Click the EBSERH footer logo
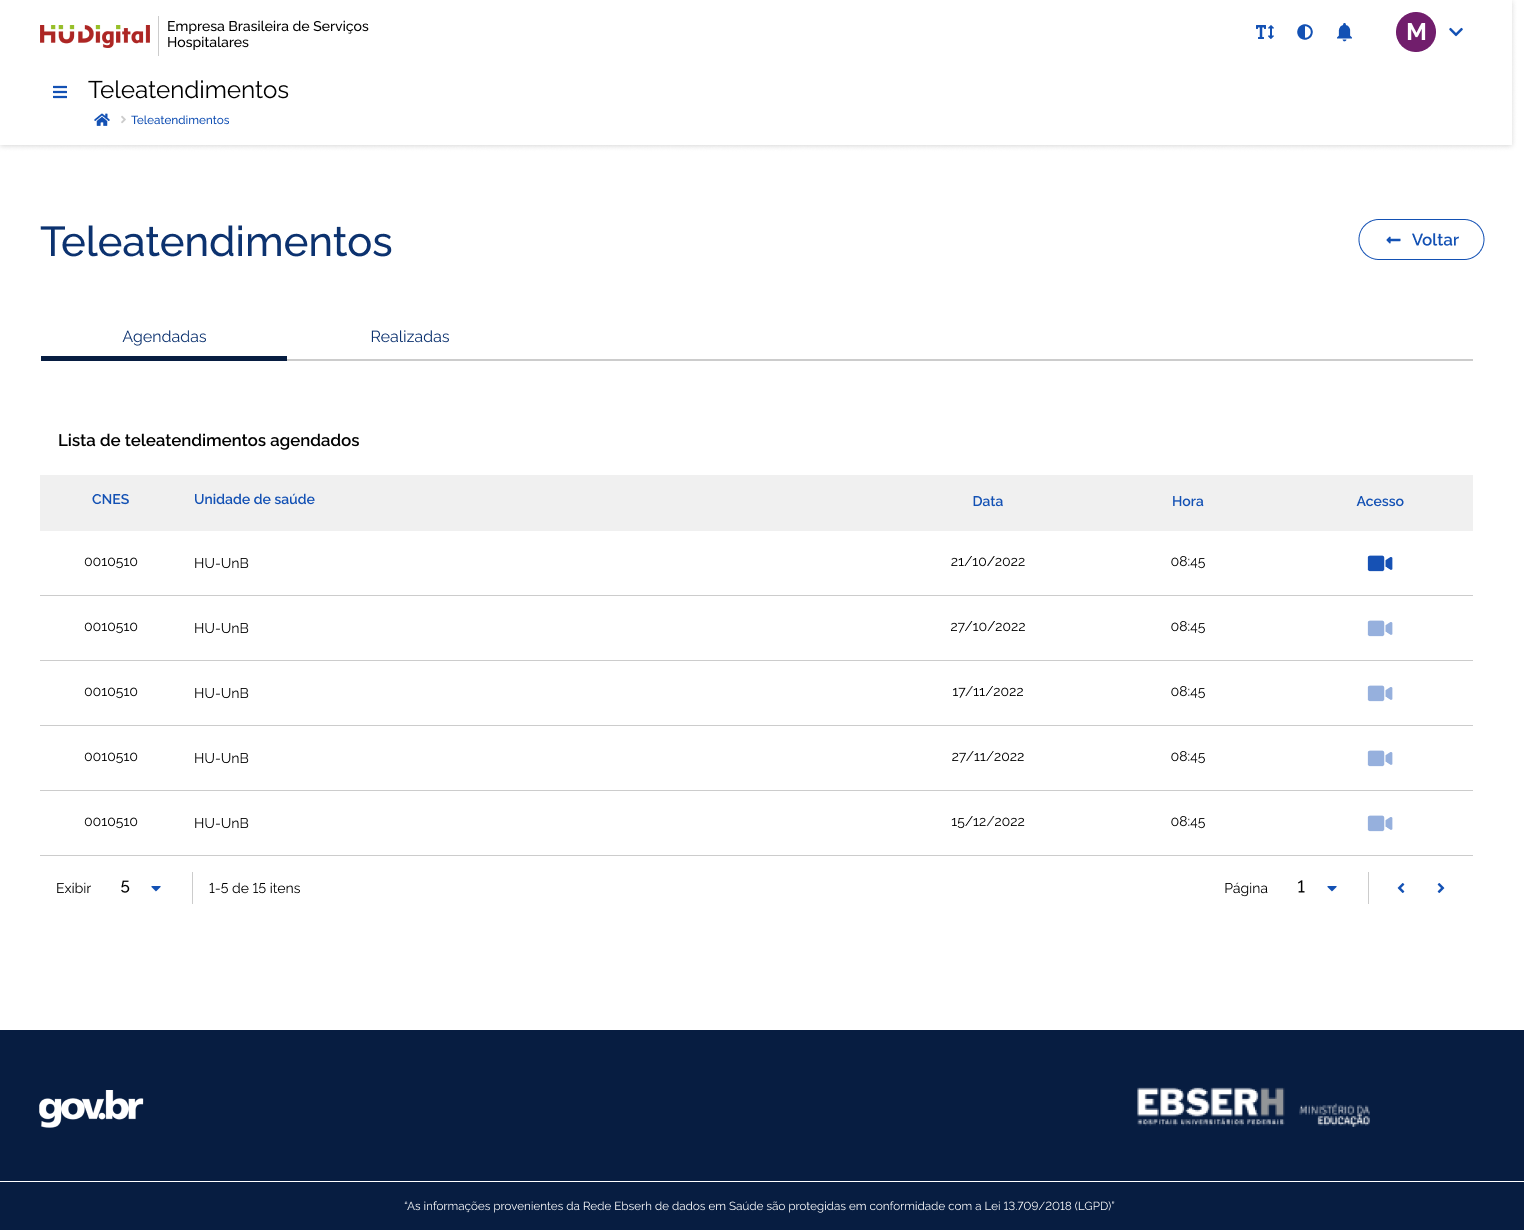Image resolution: width=1524 pixels, height=1230 pixels. [x=1210, y=1106]
